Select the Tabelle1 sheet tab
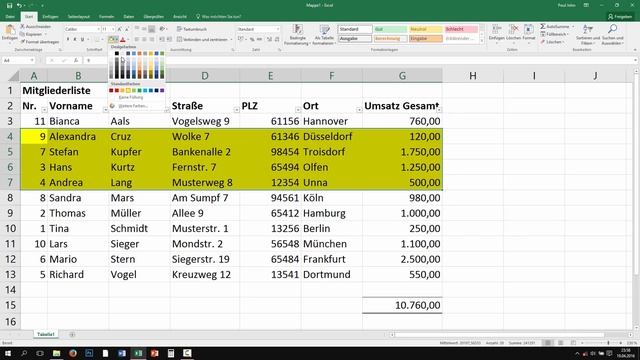The height and width of the screenshot is (360, 640). tap(45, 334)
